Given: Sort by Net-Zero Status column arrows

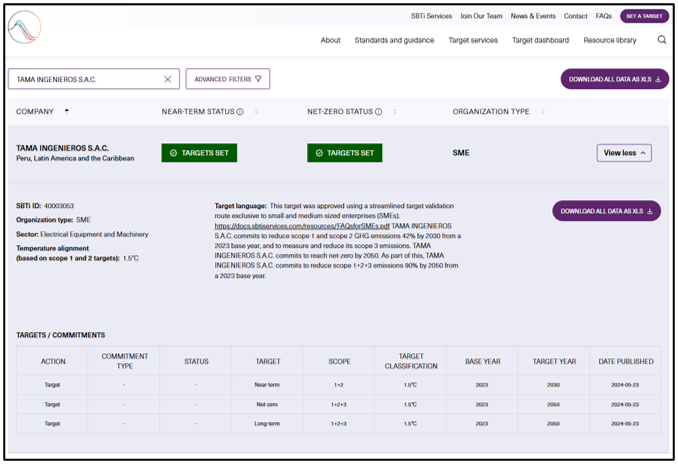Looking at the screenshot, I should [395, 112].
